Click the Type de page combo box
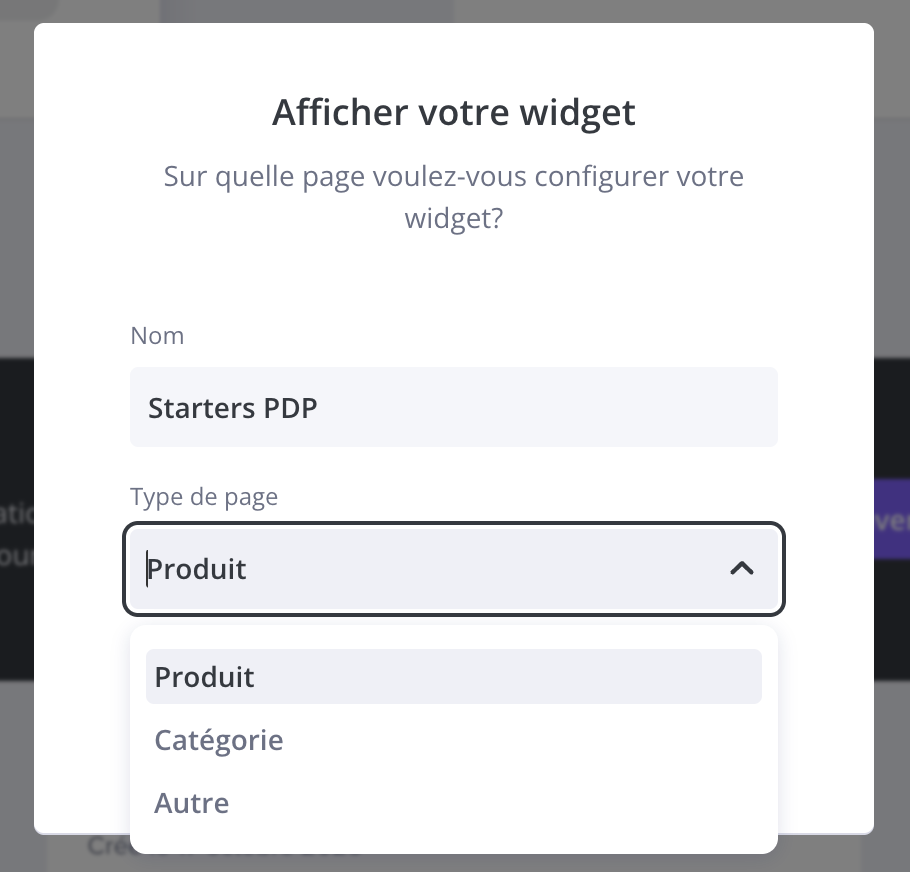This screenshot has height=872, width=910. click(x=453, y=569)
